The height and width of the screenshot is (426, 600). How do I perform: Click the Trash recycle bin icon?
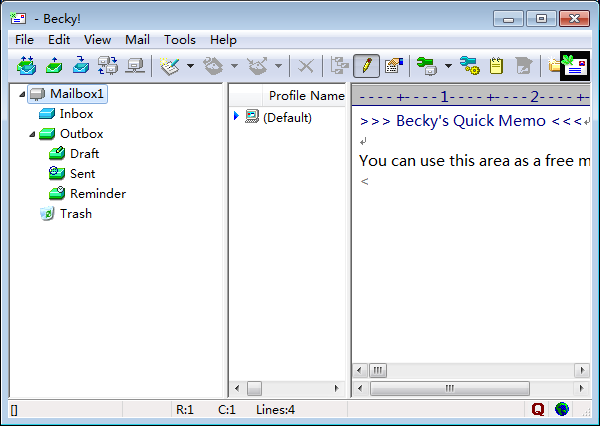tap(47, 214)
